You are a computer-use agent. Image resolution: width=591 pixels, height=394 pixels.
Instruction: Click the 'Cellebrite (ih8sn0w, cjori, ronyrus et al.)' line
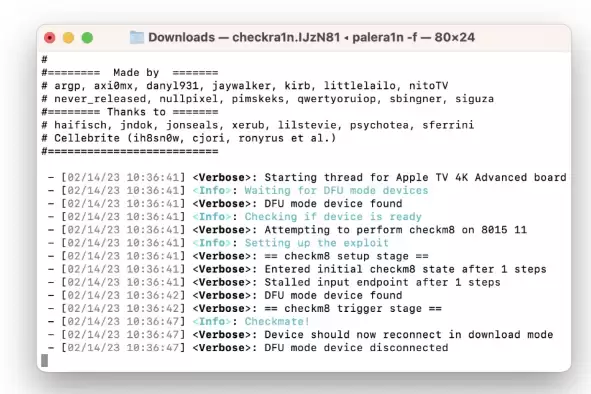tap(188, 138)
